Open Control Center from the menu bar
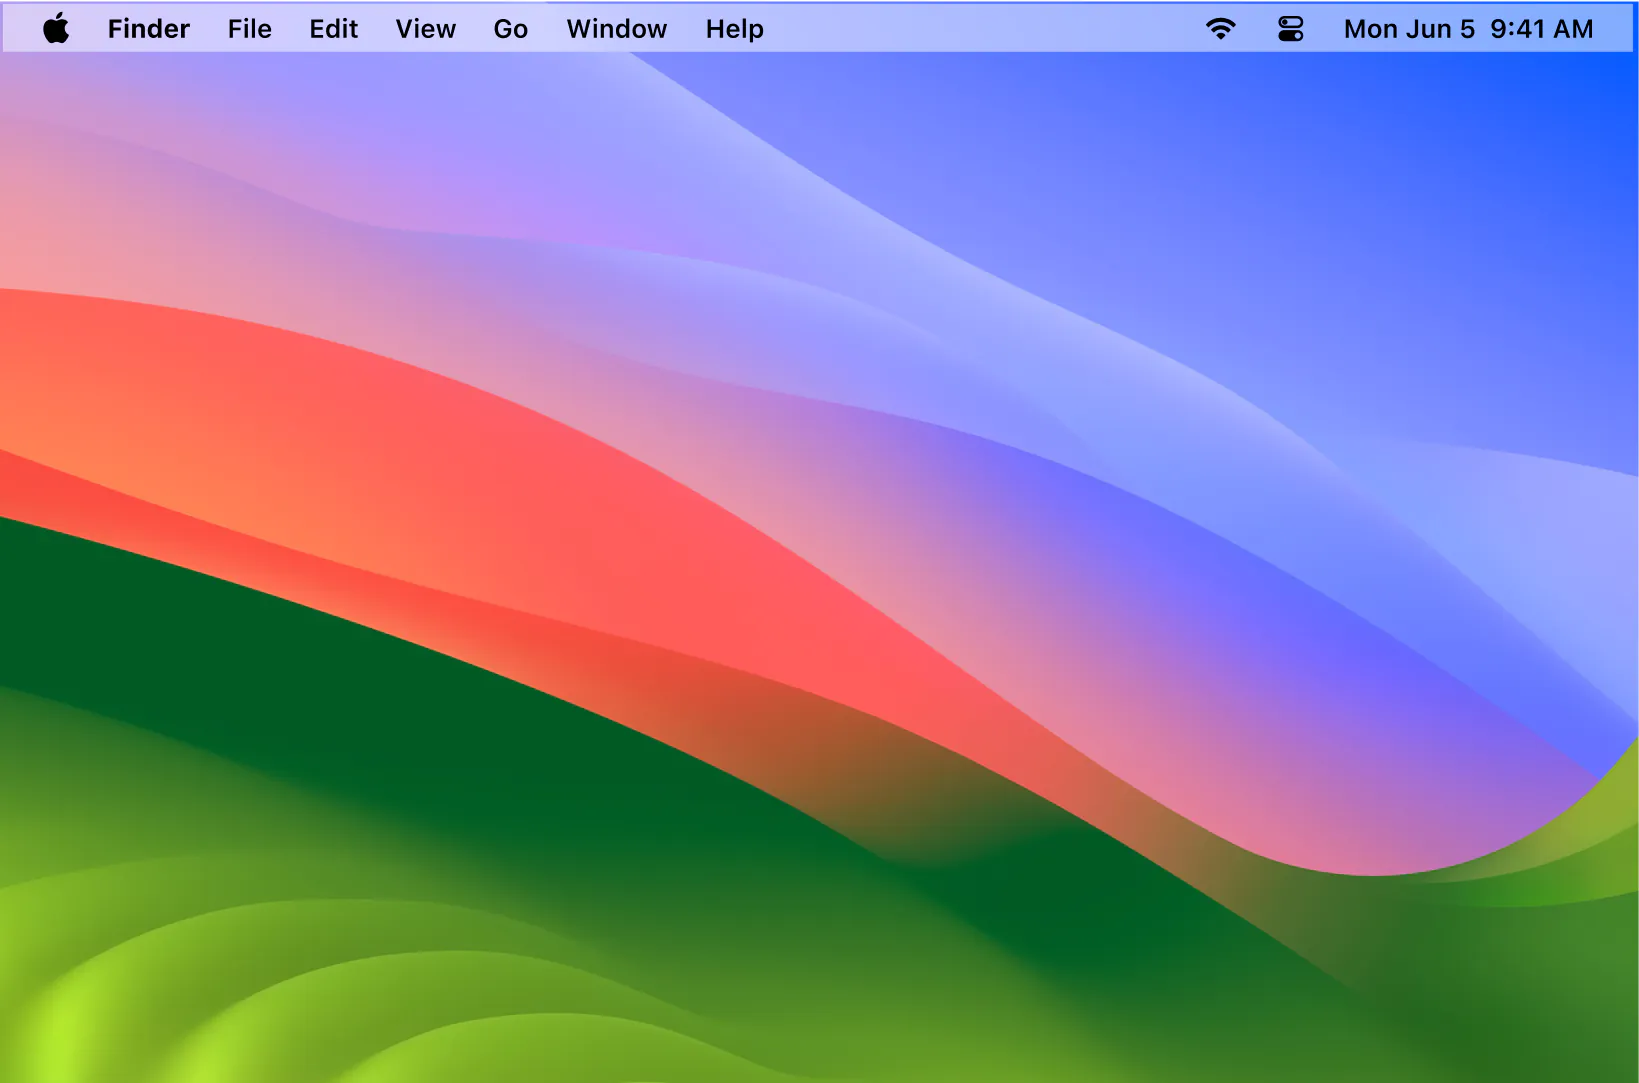The image size is (1639, 1083). pos(1291,29)
